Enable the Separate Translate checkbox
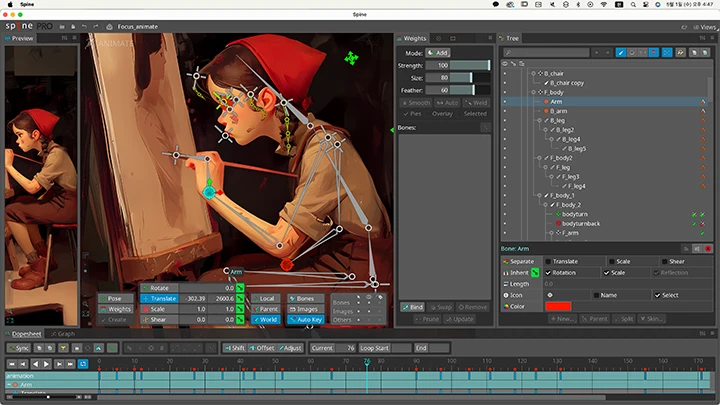The height and width of the screenshot is (405, 720). click(548, 261)
